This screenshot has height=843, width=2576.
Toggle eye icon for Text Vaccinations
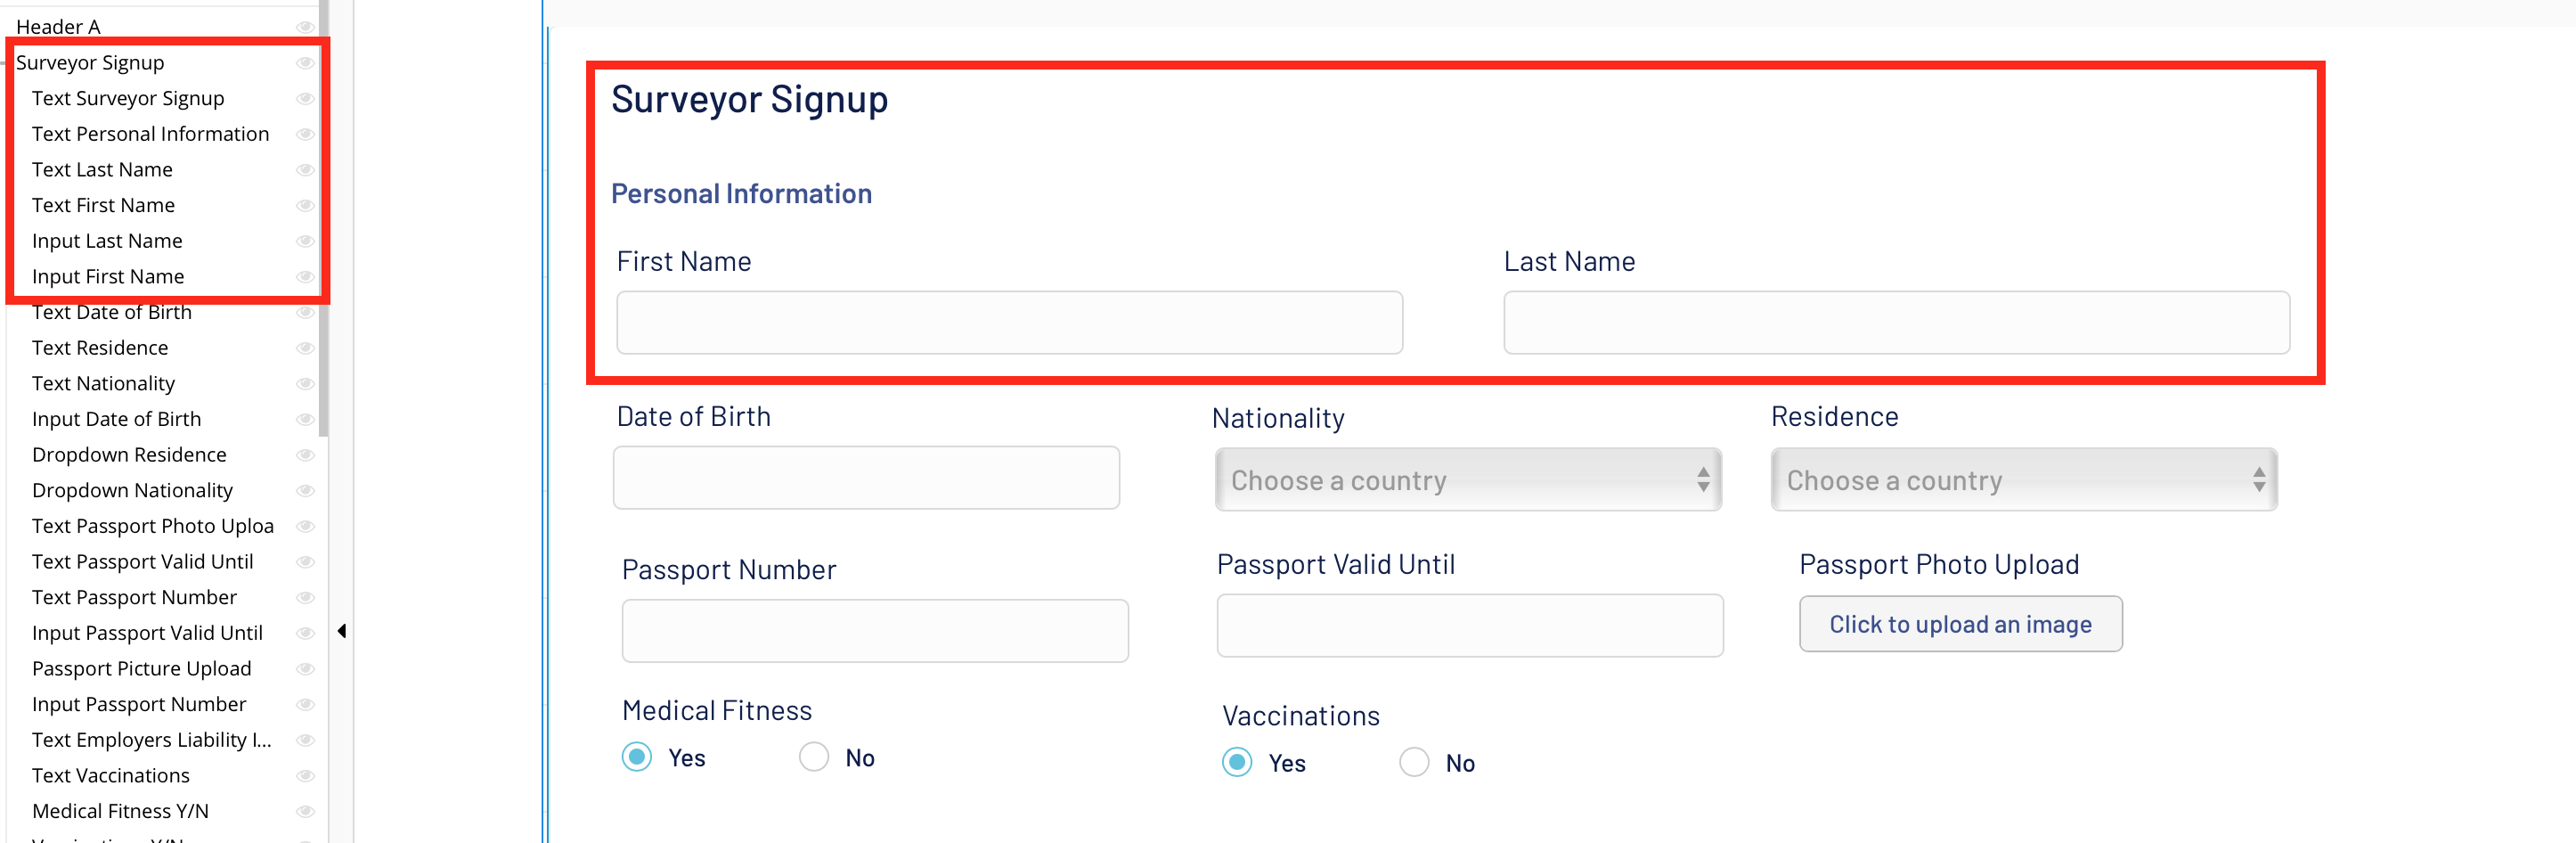pos(305,776)
